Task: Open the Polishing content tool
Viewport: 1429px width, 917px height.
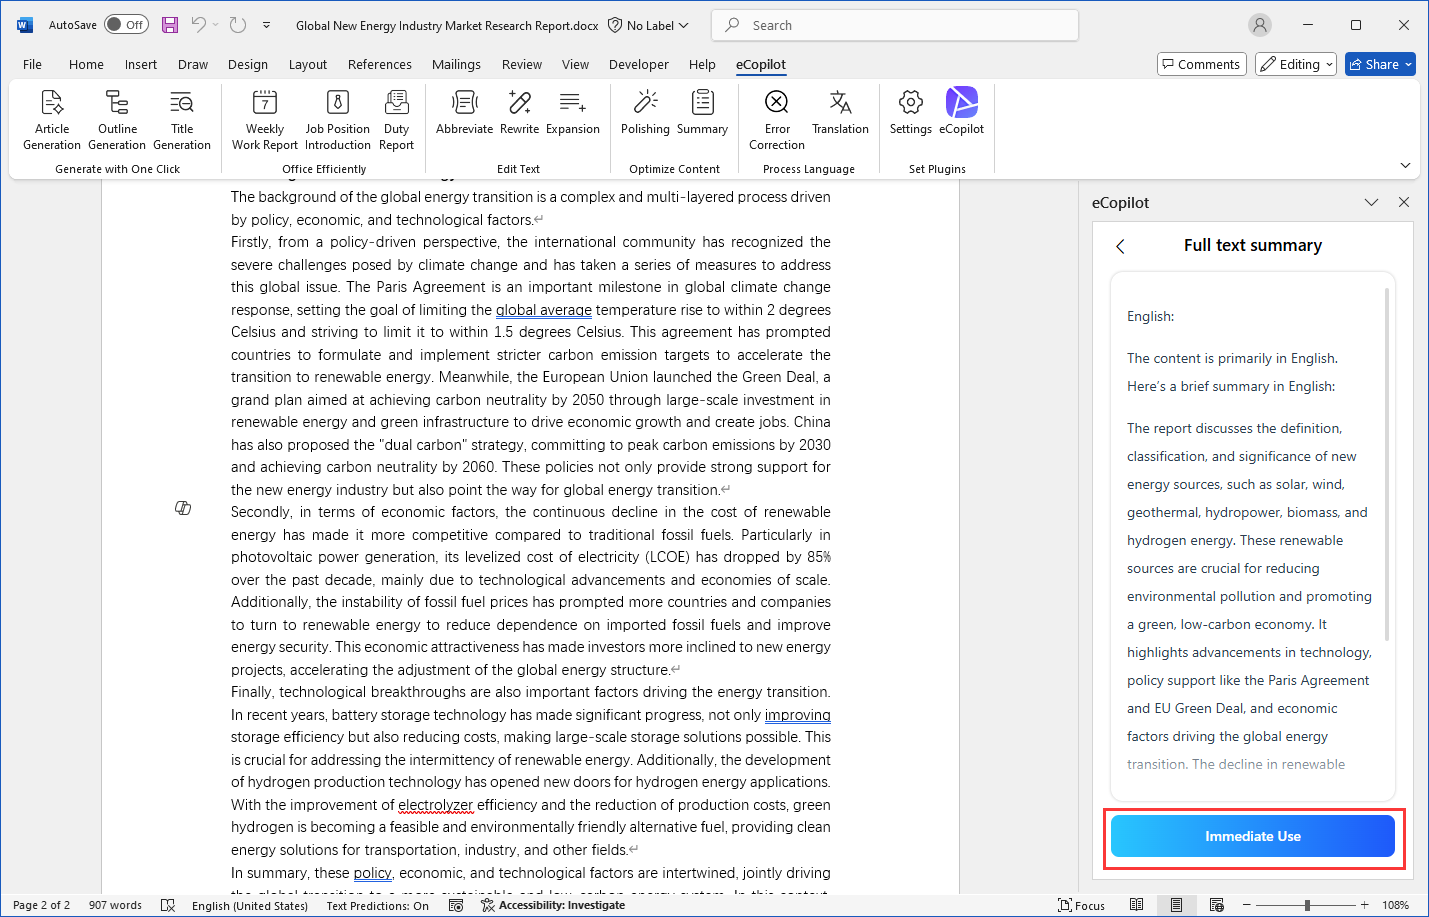Action: point(645,112)
